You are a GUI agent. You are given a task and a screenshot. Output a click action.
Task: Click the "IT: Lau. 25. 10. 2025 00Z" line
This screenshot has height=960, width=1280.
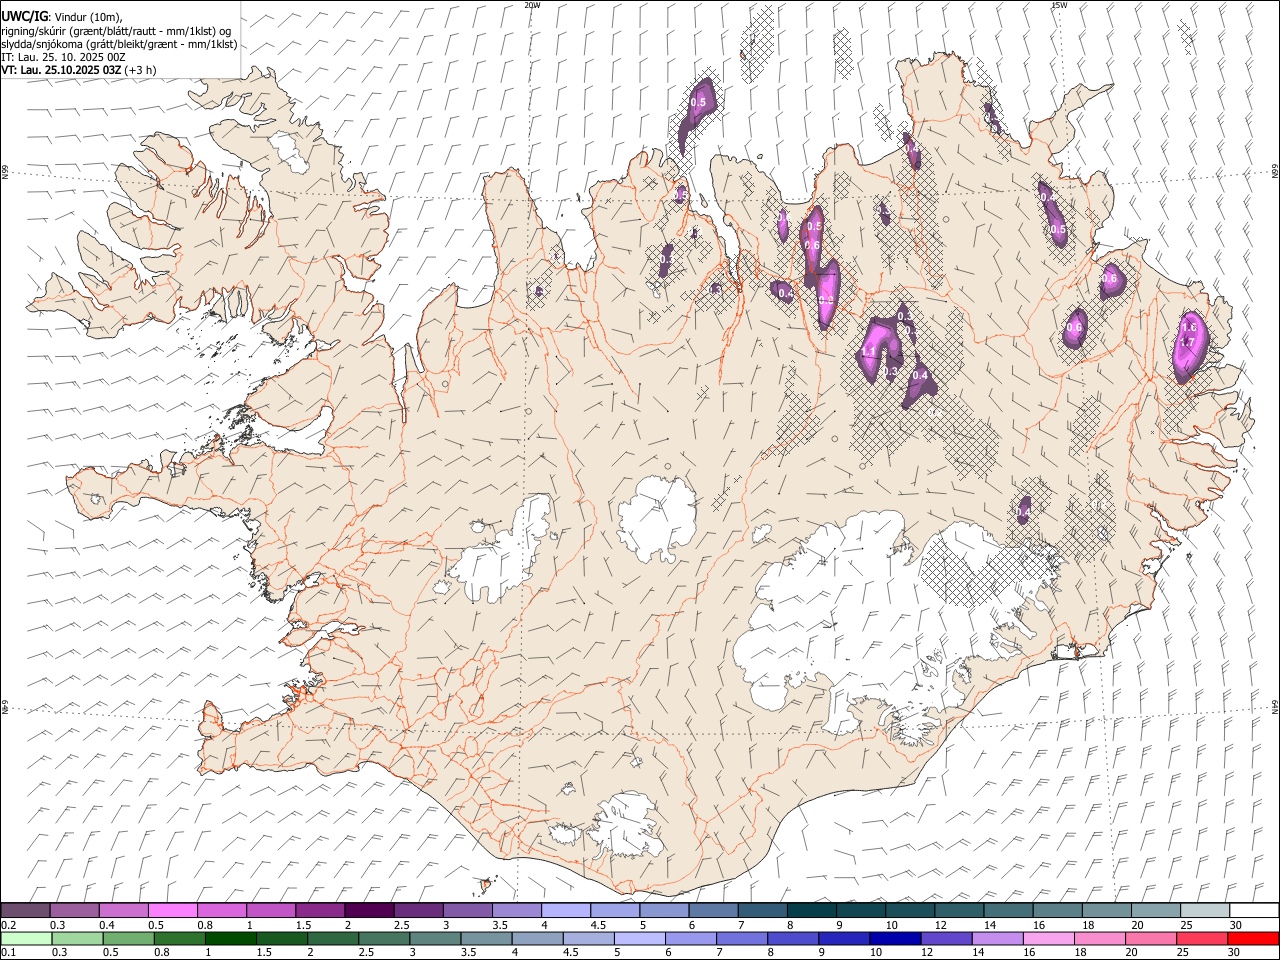click(63, 57)
